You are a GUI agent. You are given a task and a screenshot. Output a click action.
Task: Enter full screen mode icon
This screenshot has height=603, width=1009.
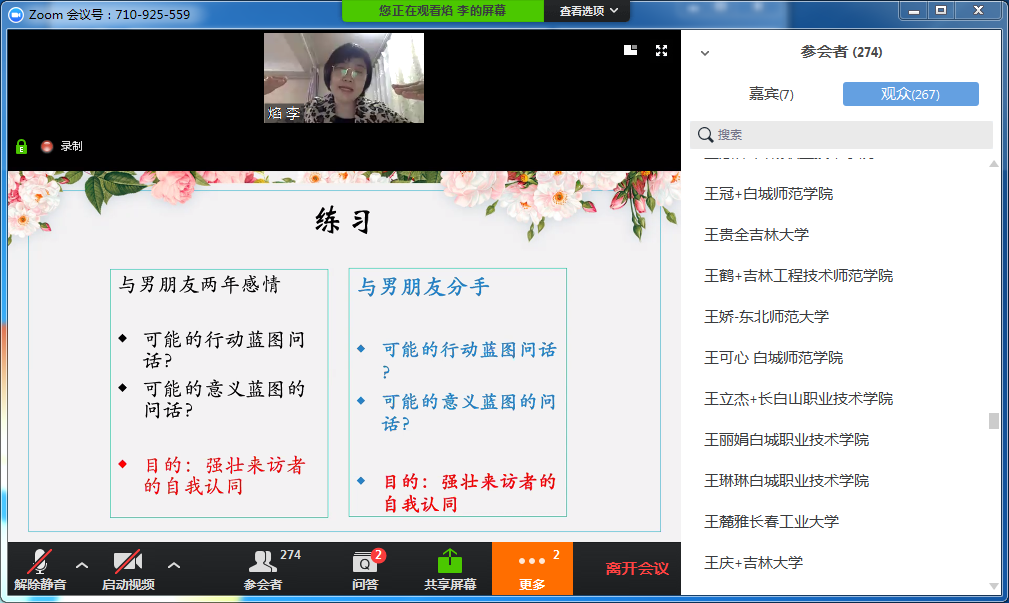662,50
